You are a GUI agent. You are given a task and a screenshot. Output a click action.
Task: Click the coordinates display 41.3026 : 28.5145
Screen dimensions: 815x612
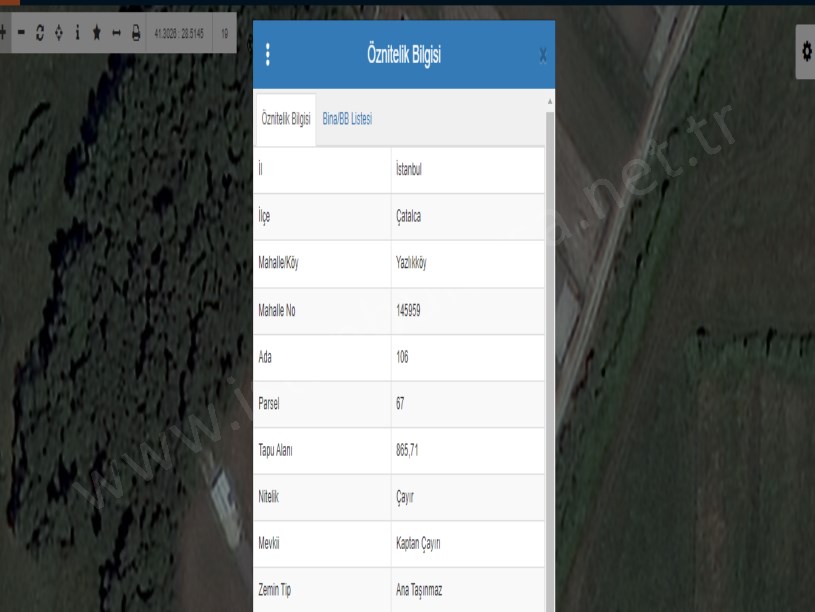(x=179, y=33)
